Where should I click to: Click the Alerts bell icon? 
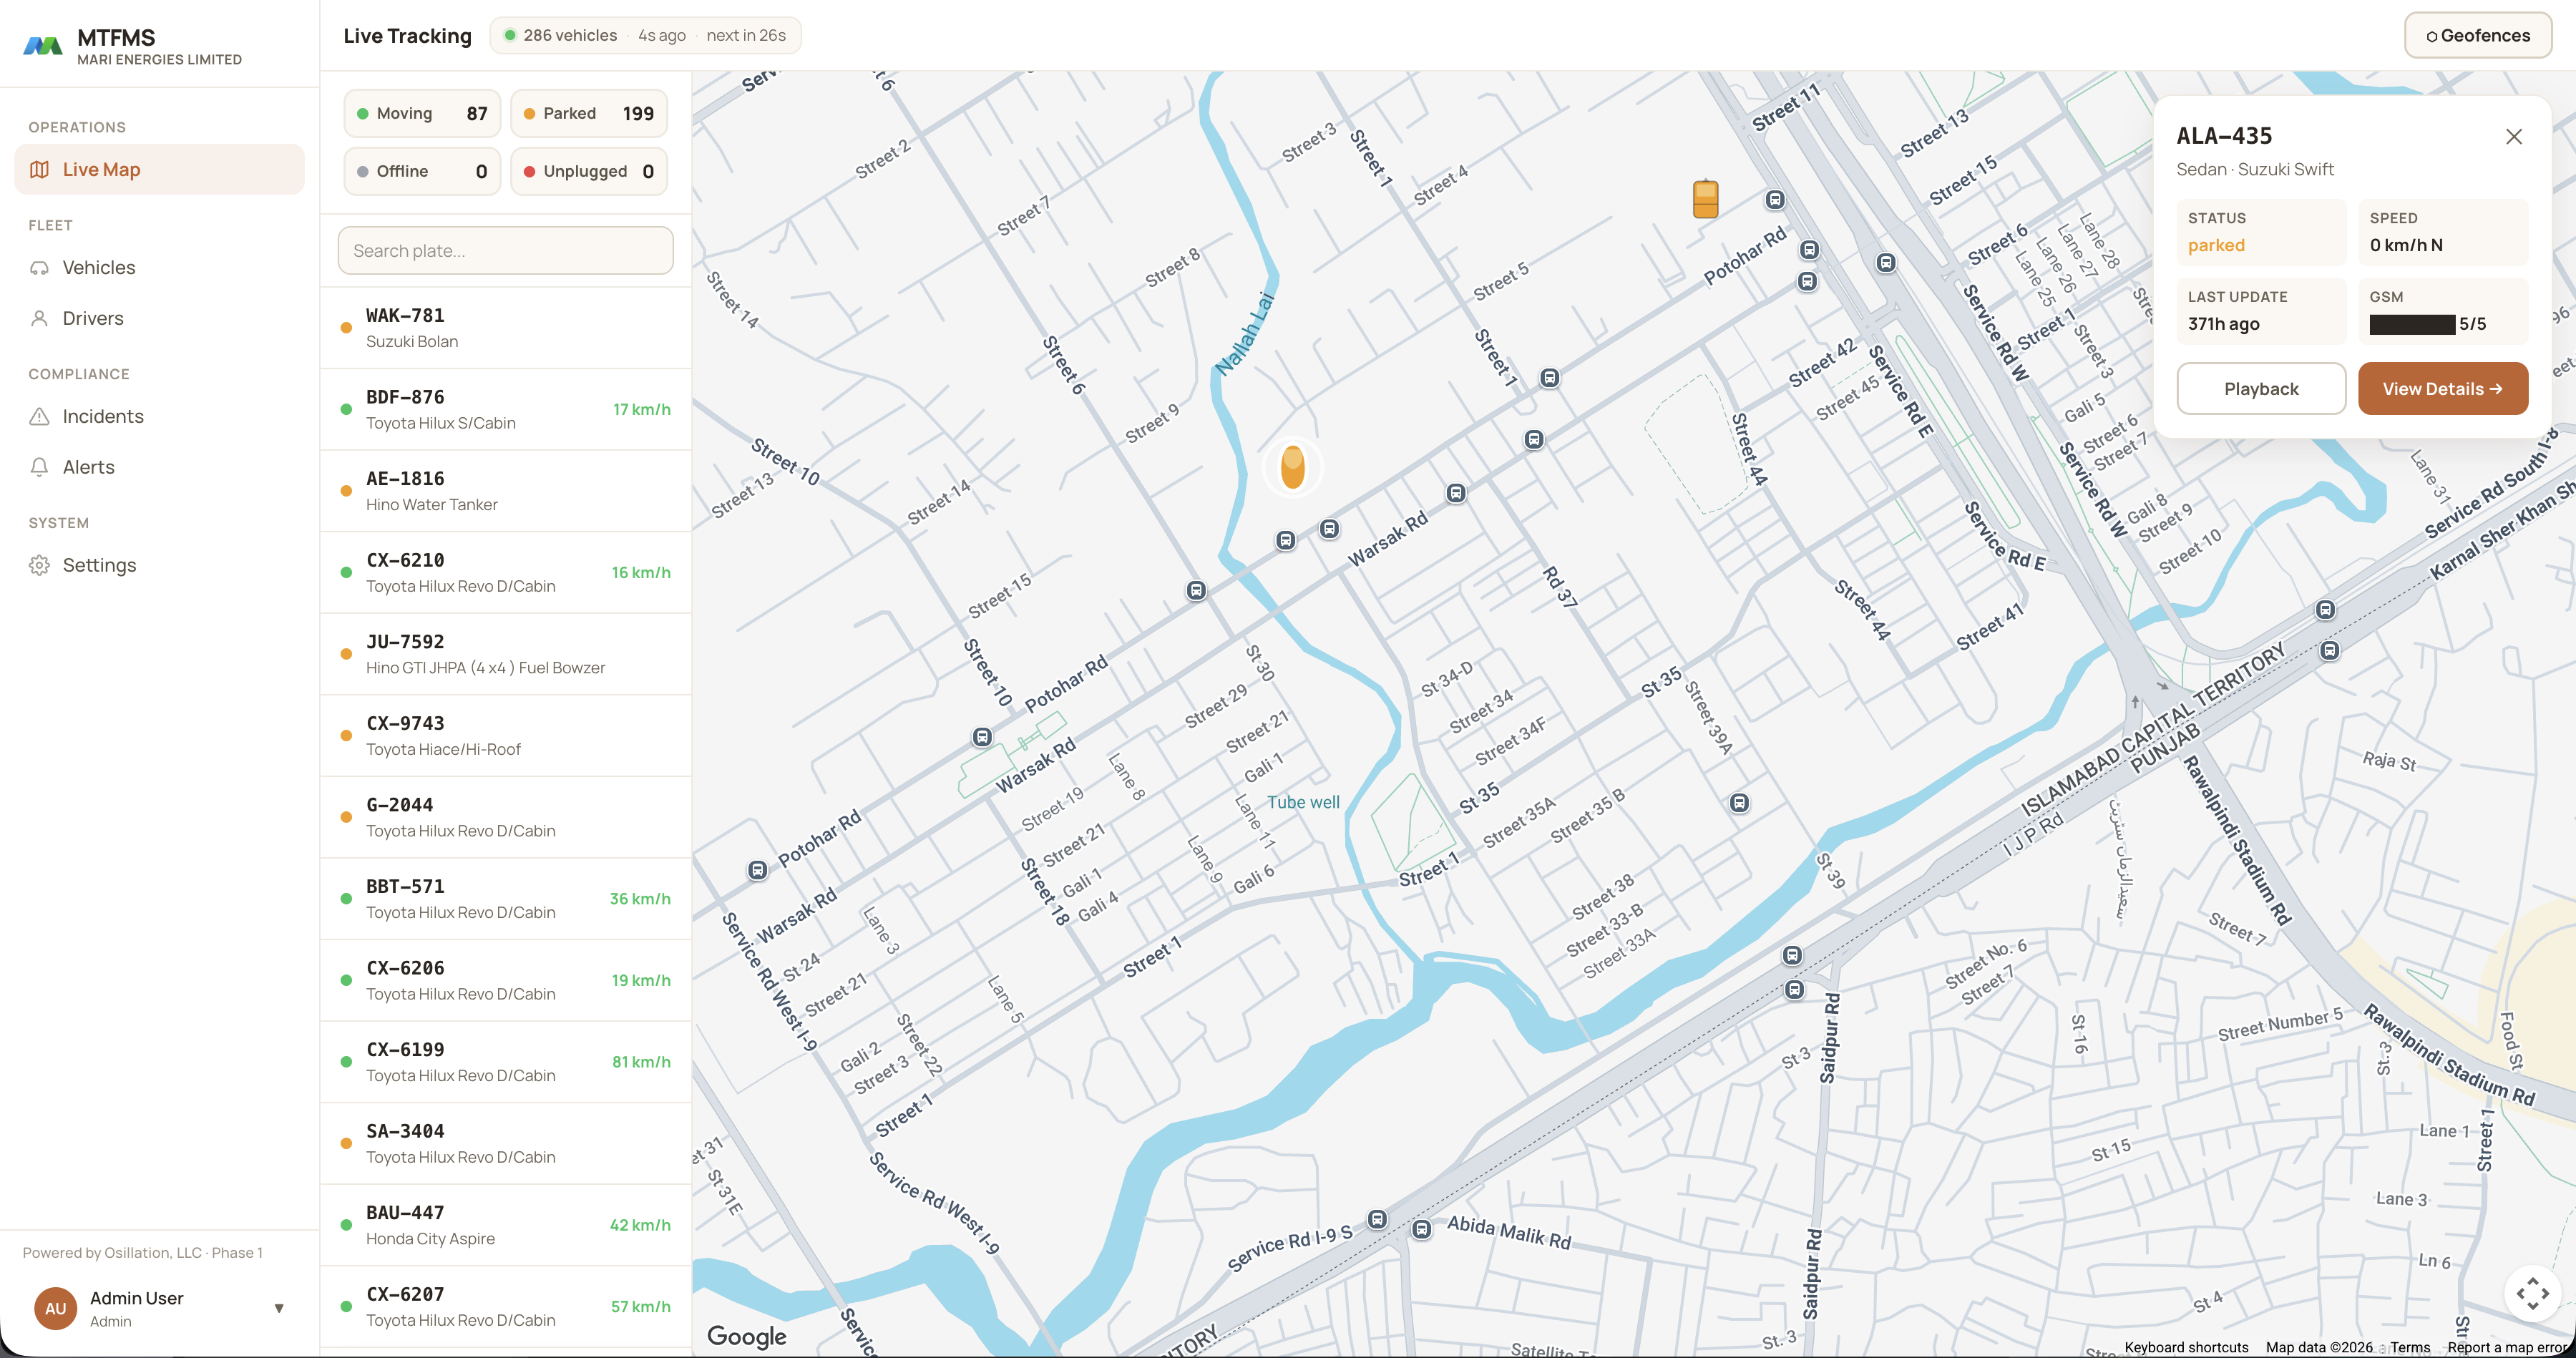pyautogui.click(x=39, y=467)
